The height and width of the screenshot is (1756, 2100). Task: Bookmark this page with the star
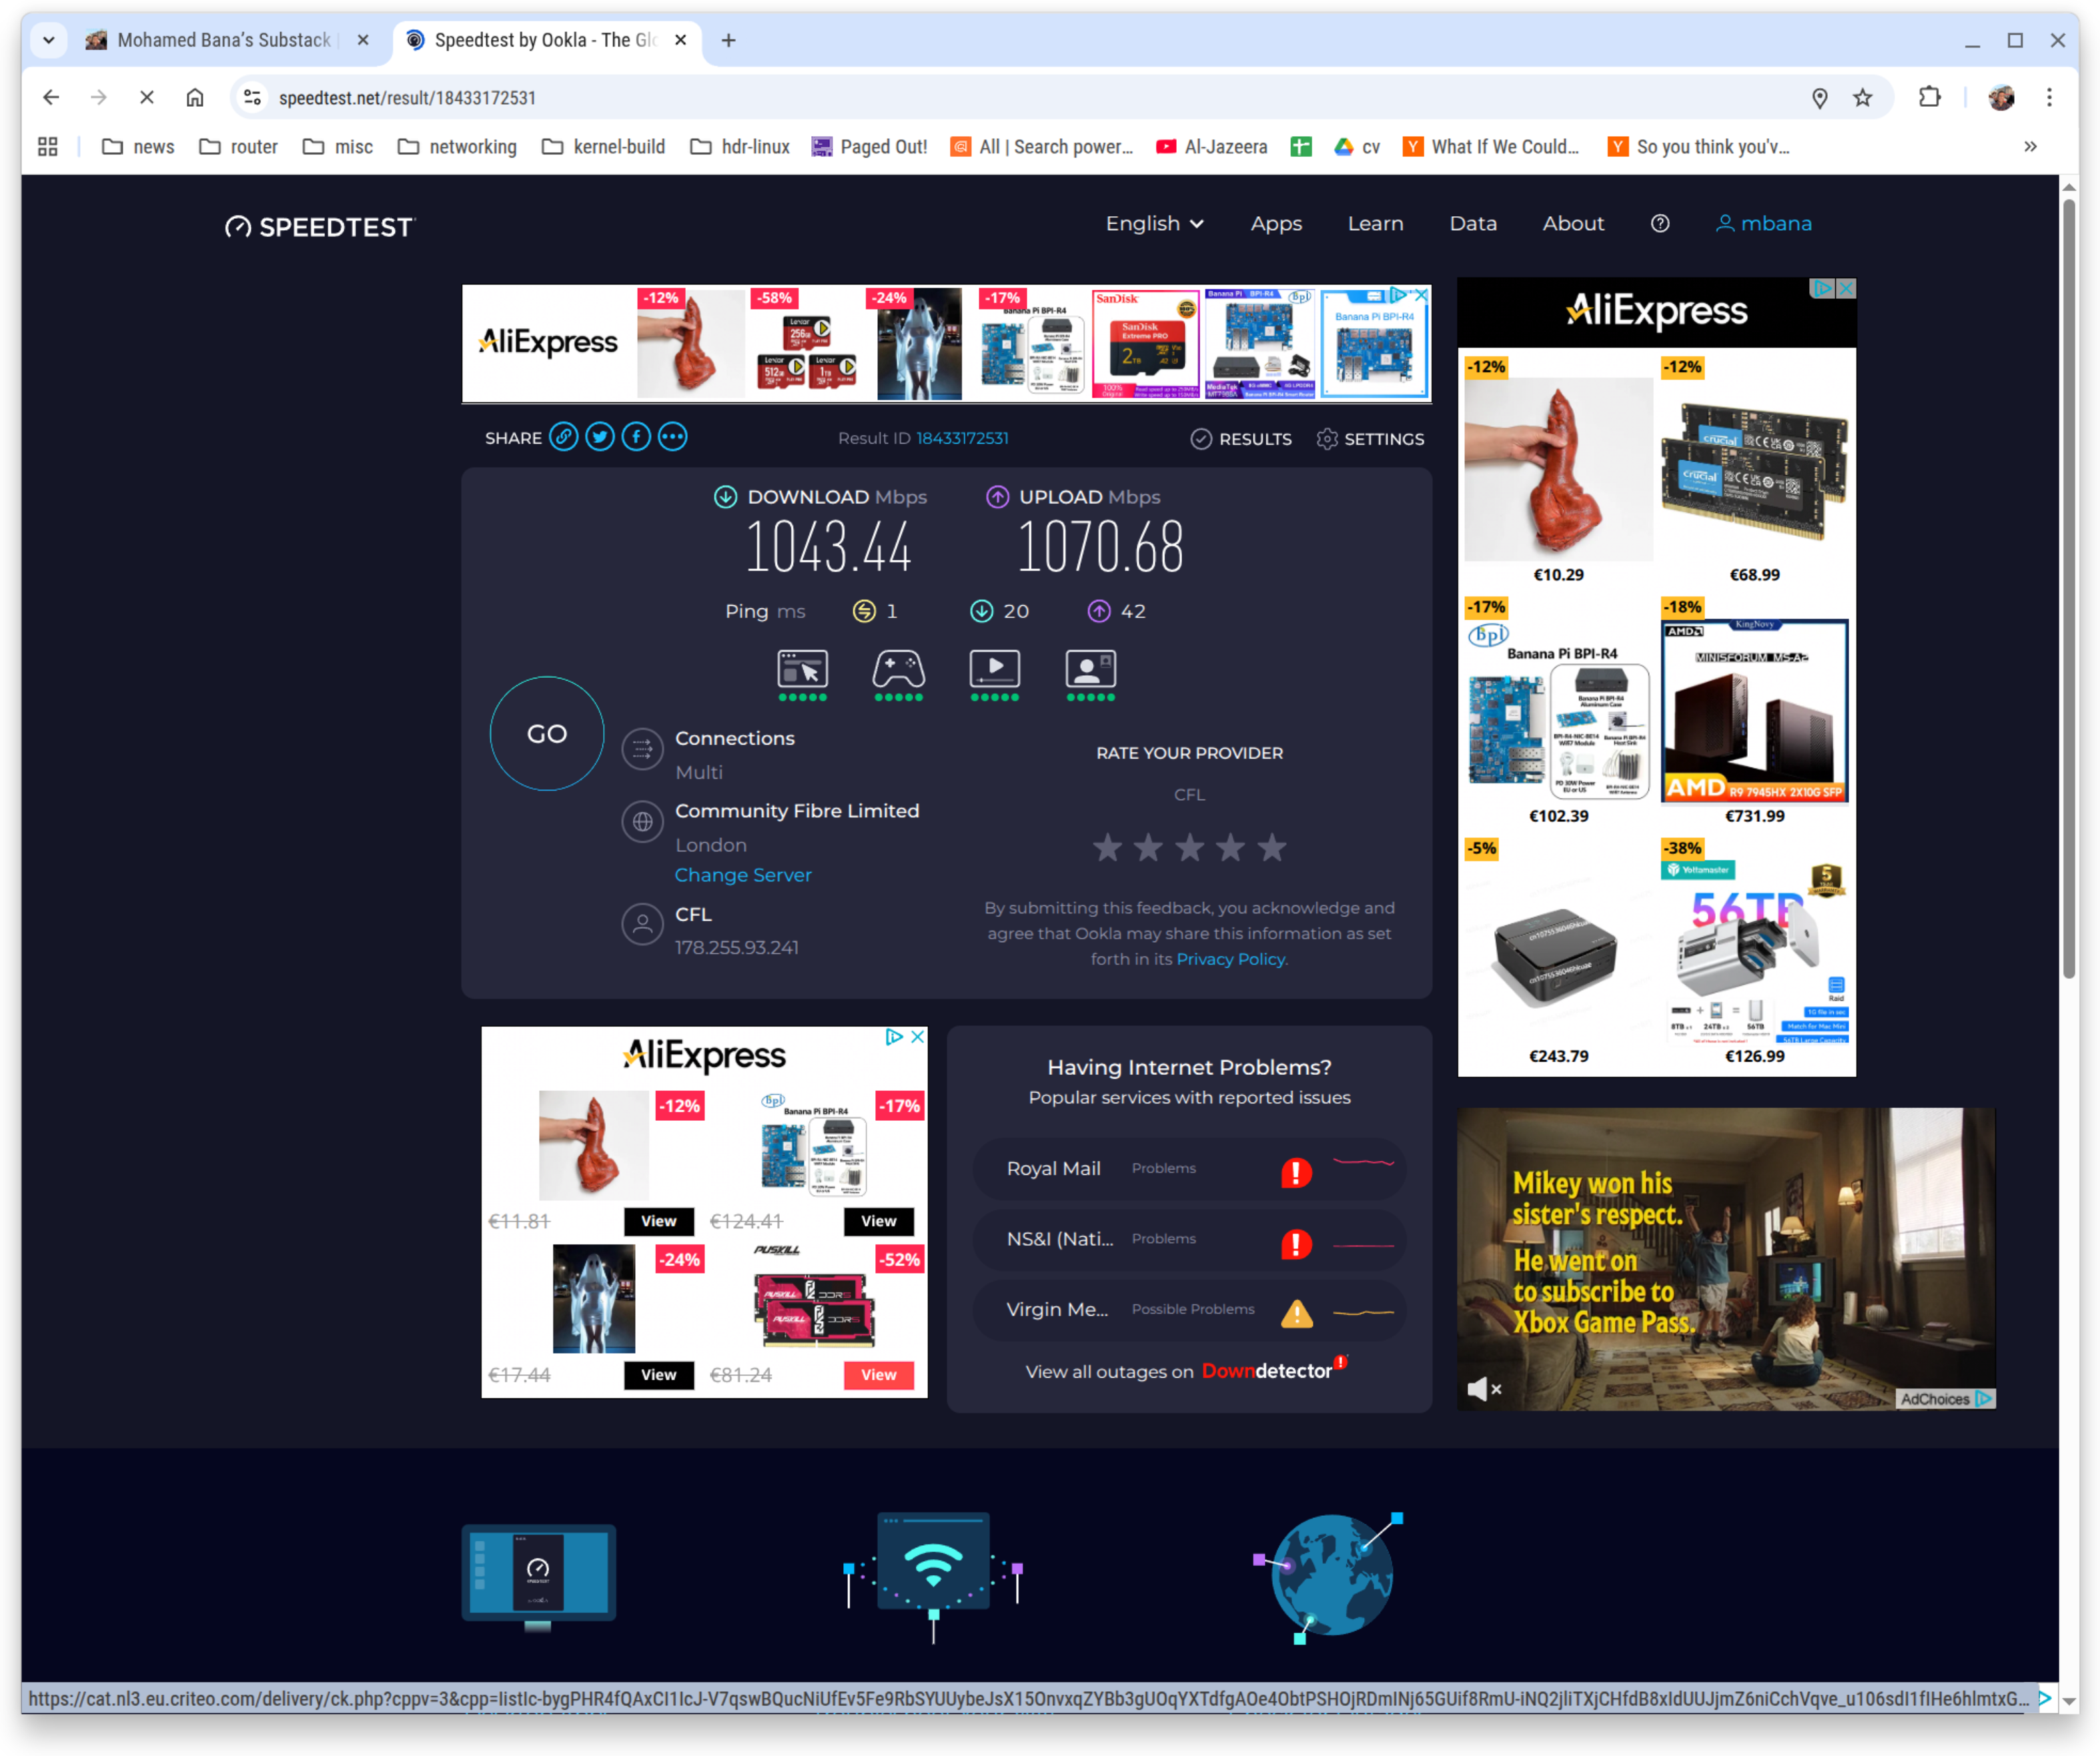pos(1862,98)
